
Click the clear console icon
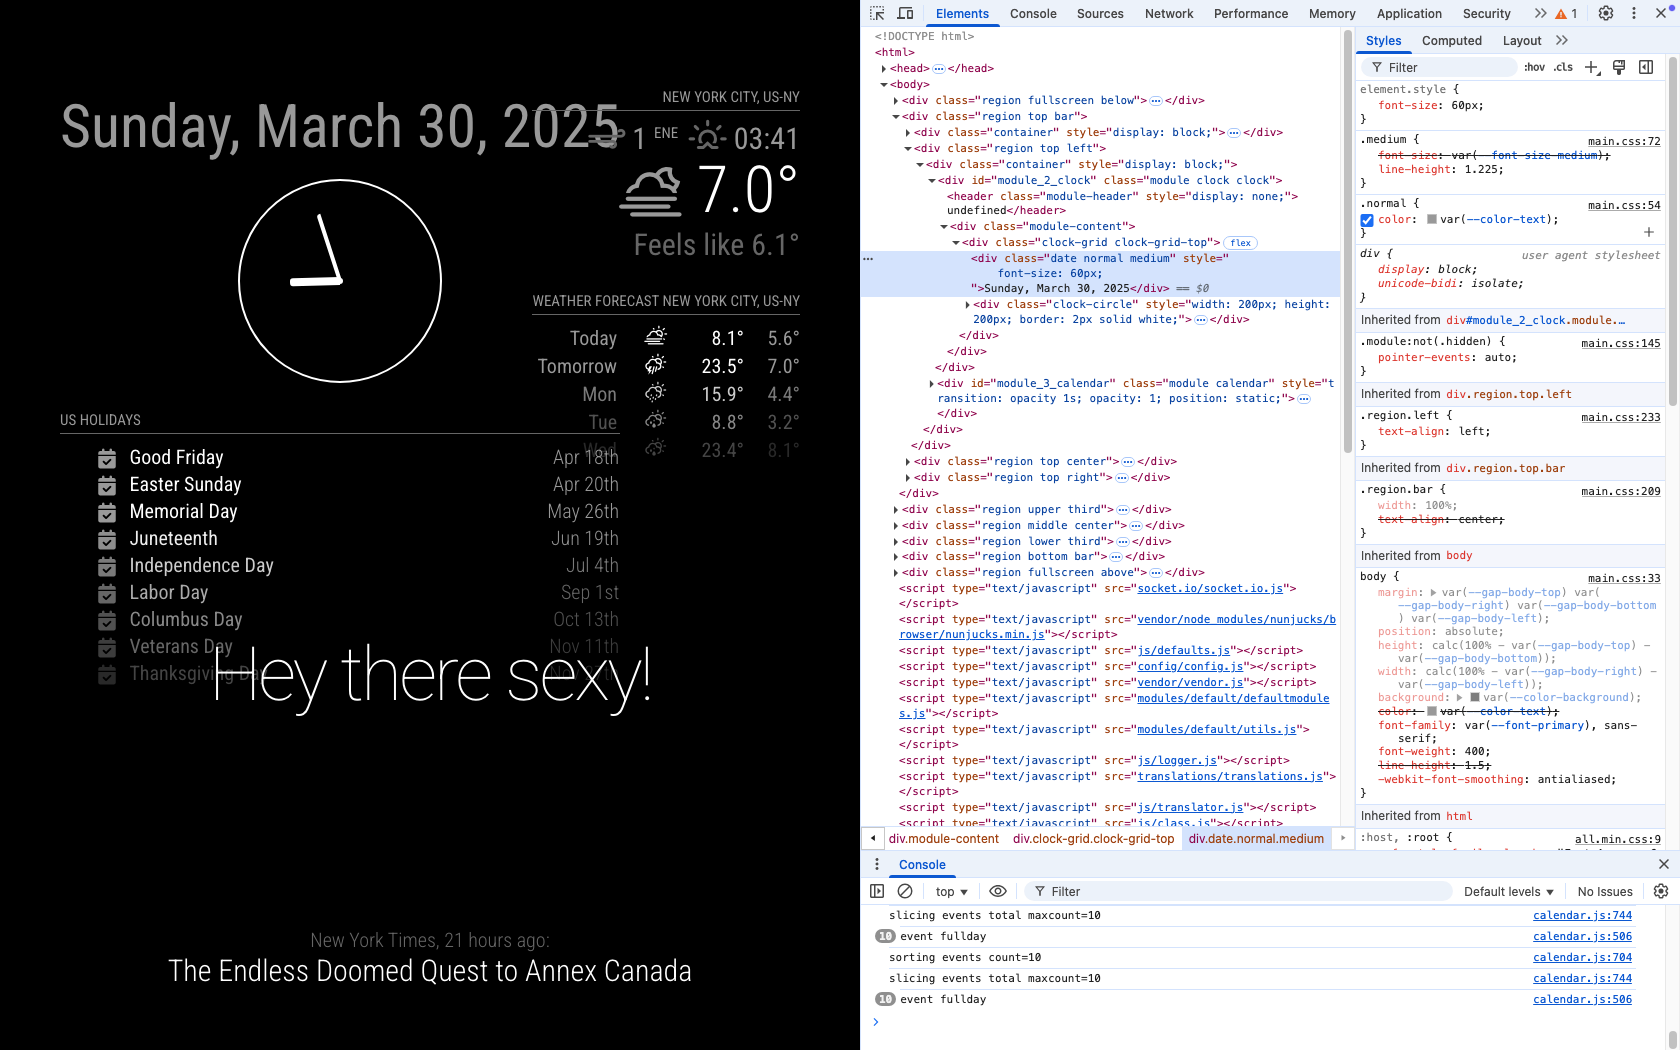(905, 891)
